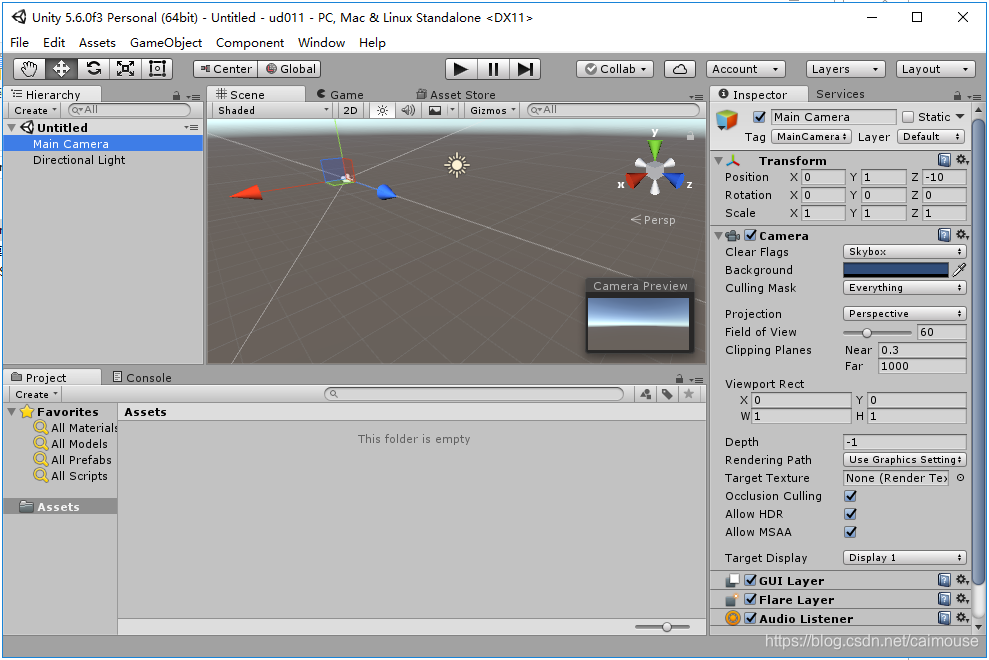Open GUI Layer gear settings
Screen dimensions: 989x660
(962, 580)
